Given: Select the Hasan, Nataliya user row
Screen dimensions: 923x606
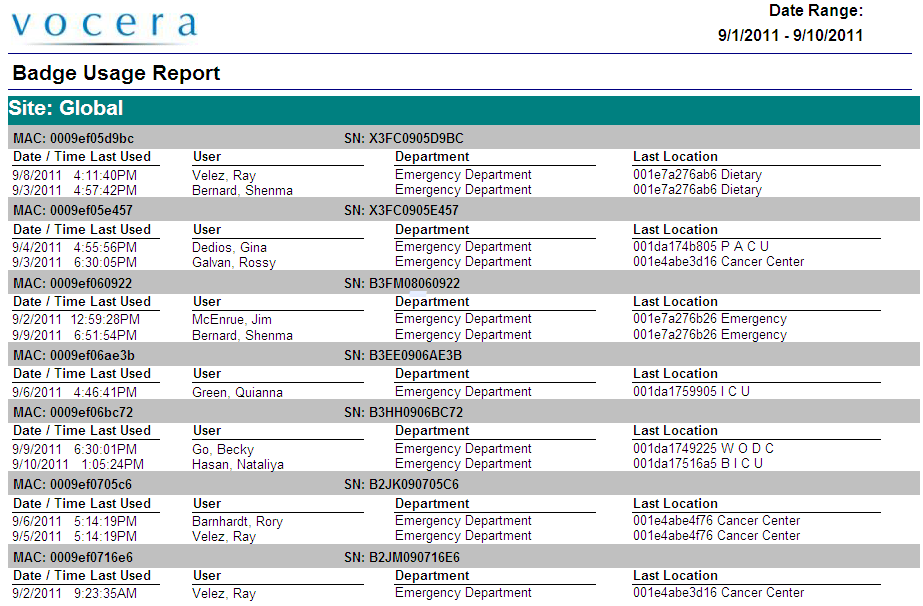Looking at the screenshot, I should coord(238,464).
